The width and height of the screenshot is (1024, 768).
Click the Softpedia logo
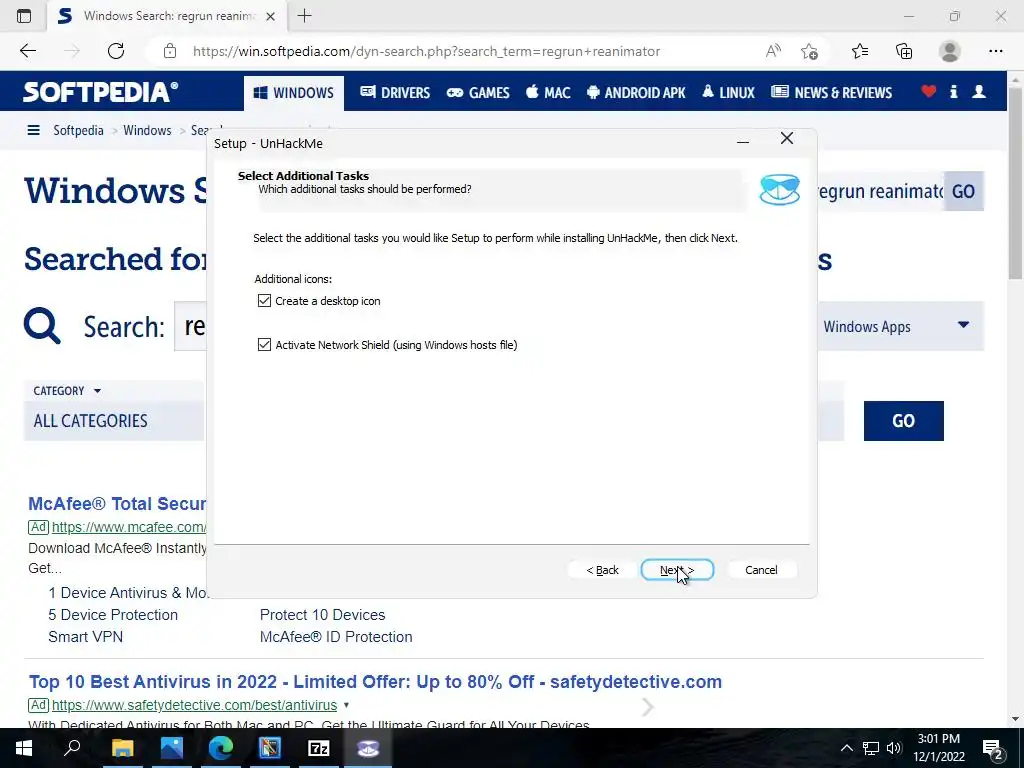tap(101, 91)
